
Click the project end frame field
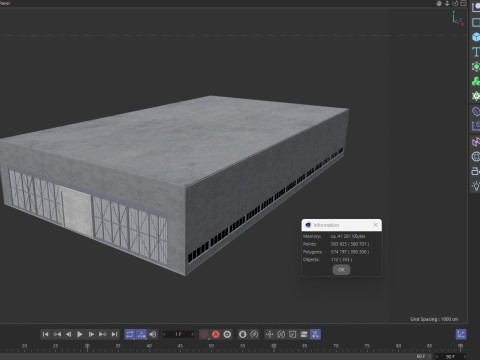(x=450, y=357)
